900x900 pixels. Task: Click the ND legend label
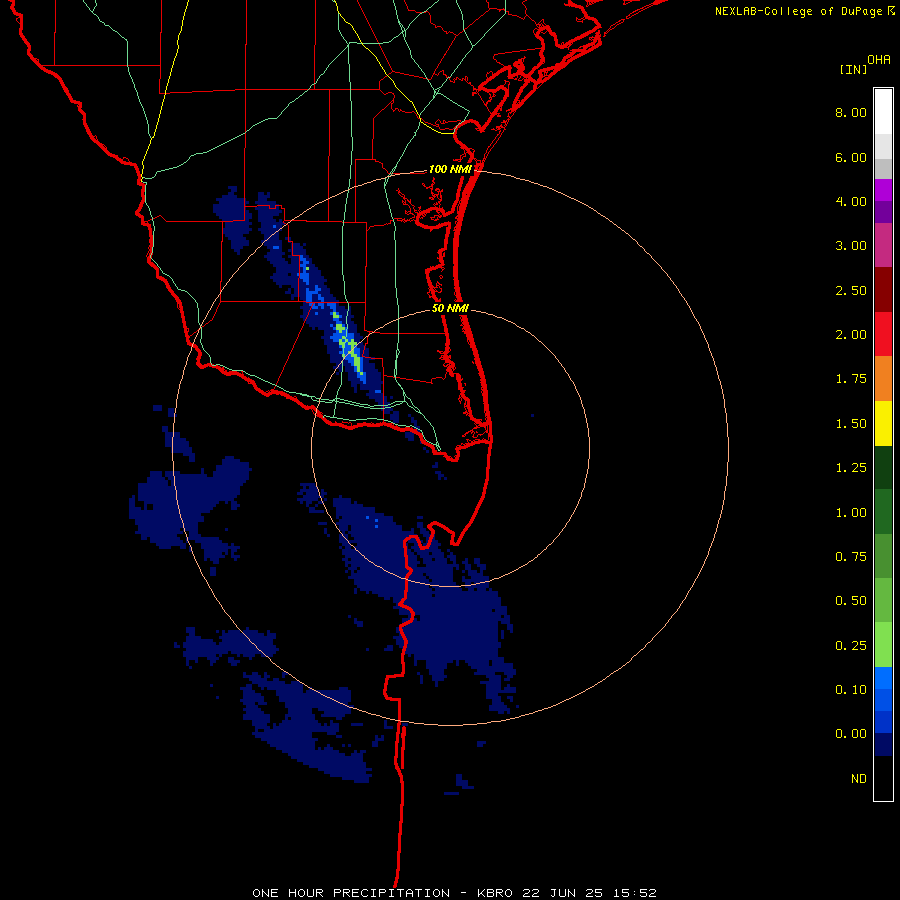pyautogui.click(x=859, y=779)
